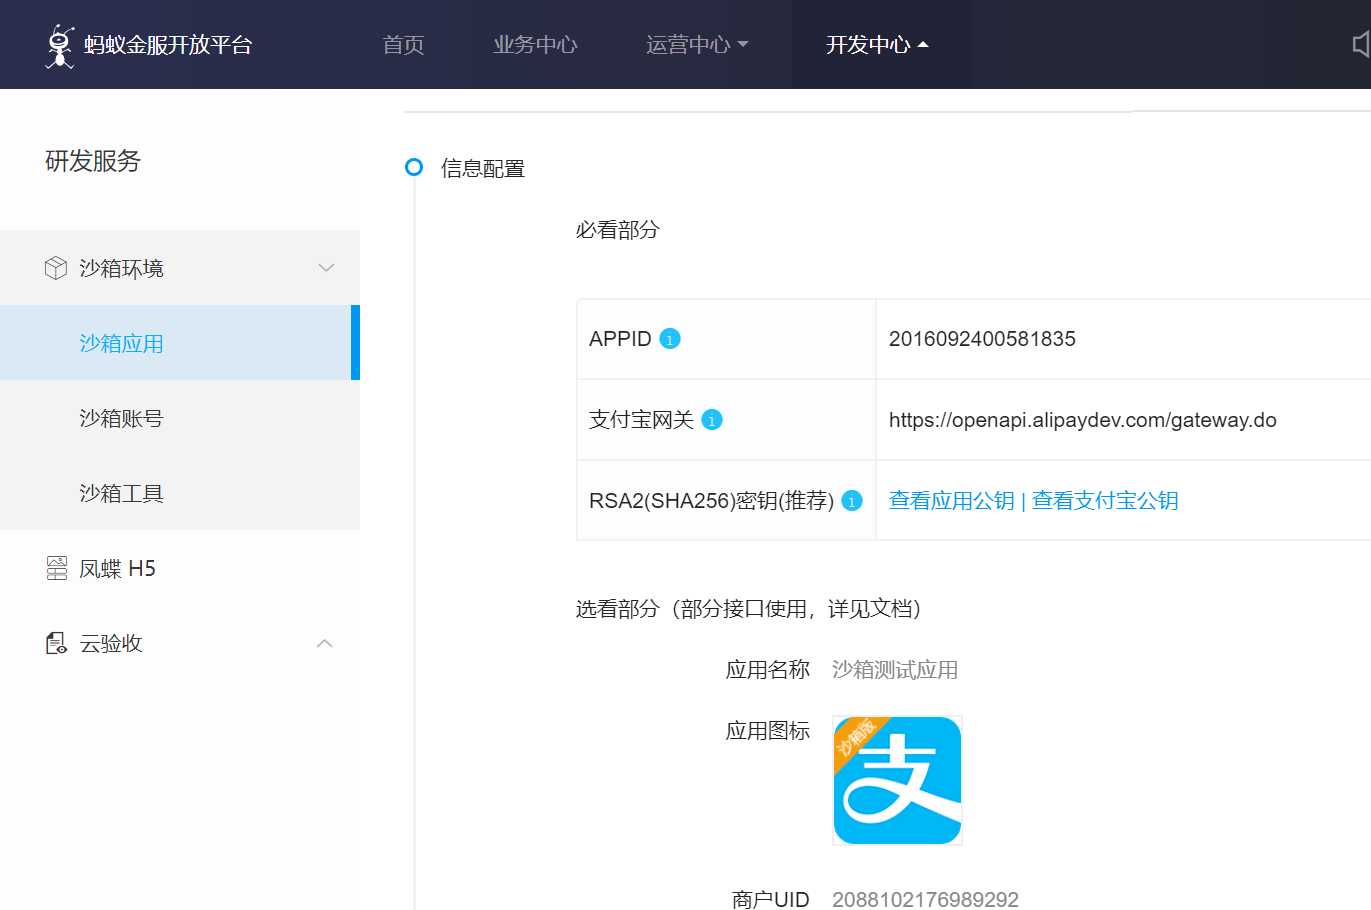
Task: Click the 信息配置 step circle marker
Action: (414, 167)
